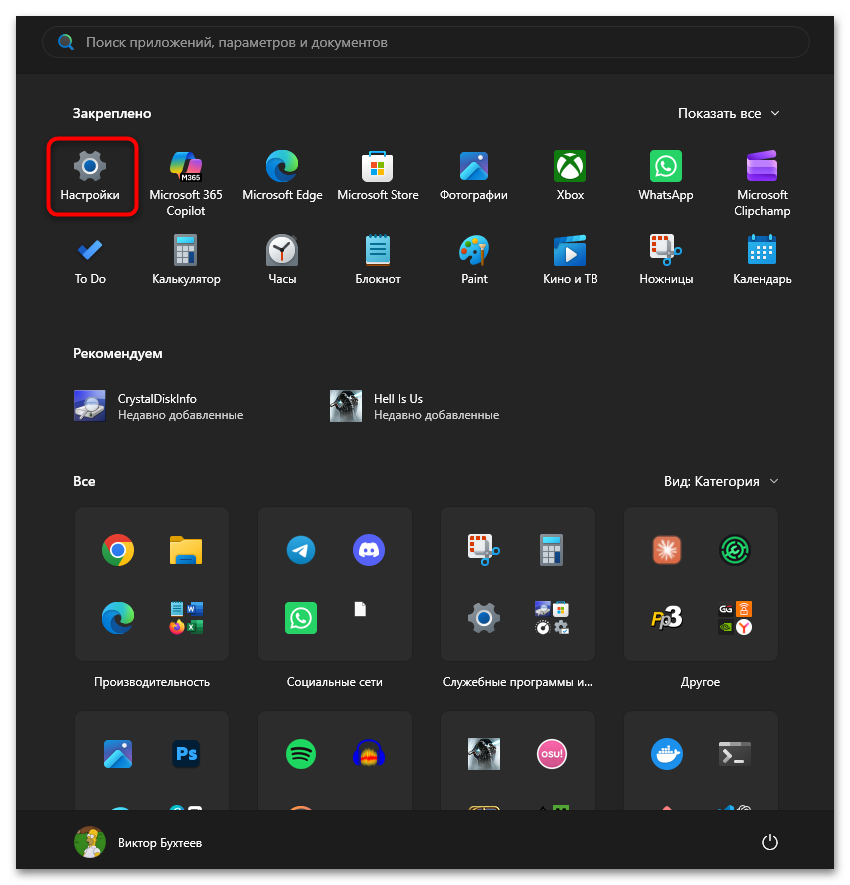
Task: Open WhatsApp in Социальные сети category
Action: click(x=301, y=618)
